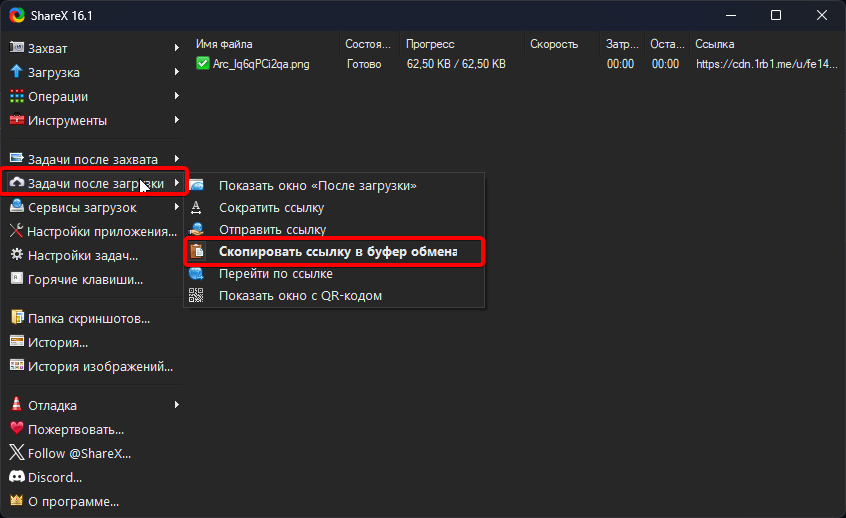Open Папка скриншотов folder
Screen dimensions: 846x518
click(89, 318)
